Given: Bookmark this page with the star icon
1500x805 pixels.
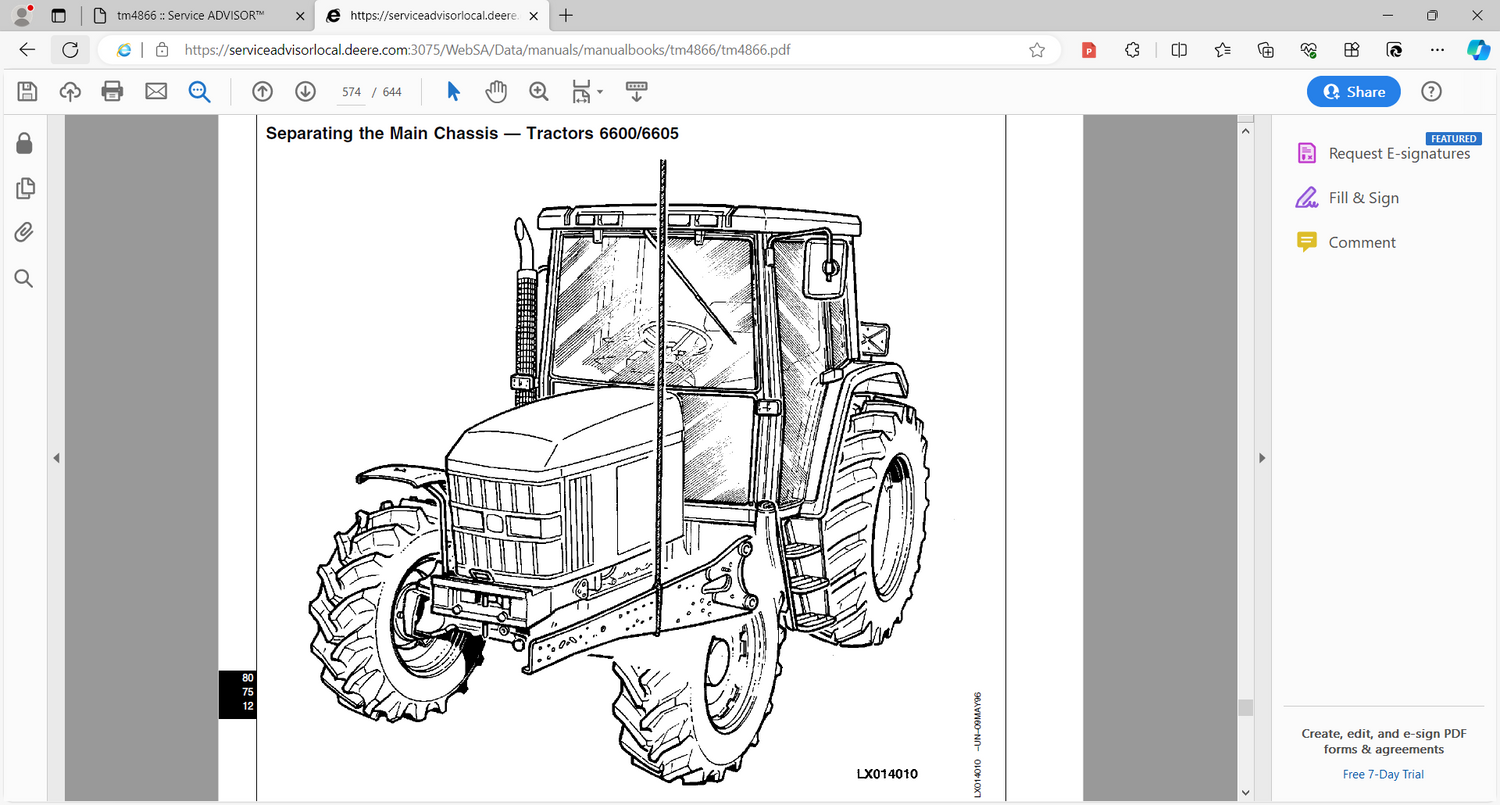Looking at the screenshot, I should pyautogui.click(x=1037, y=50).
